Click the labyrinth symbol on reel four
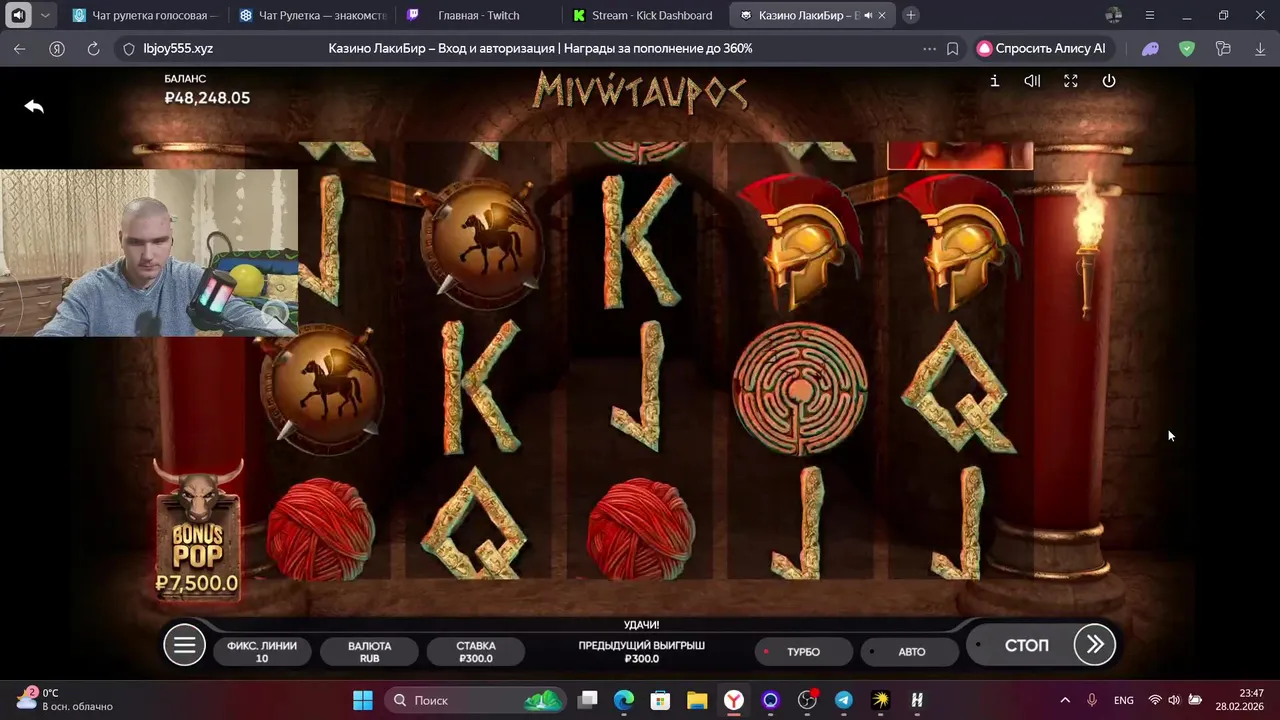 (800, 389)
